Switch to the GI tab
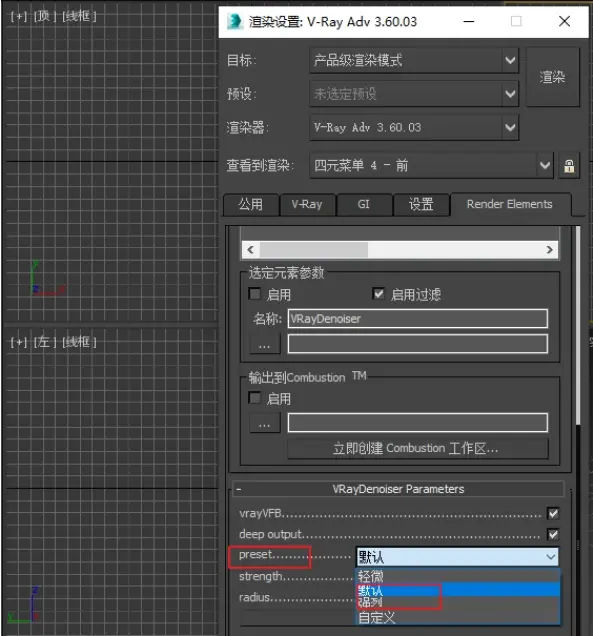 pyautogui.click(x=364, y=204)
